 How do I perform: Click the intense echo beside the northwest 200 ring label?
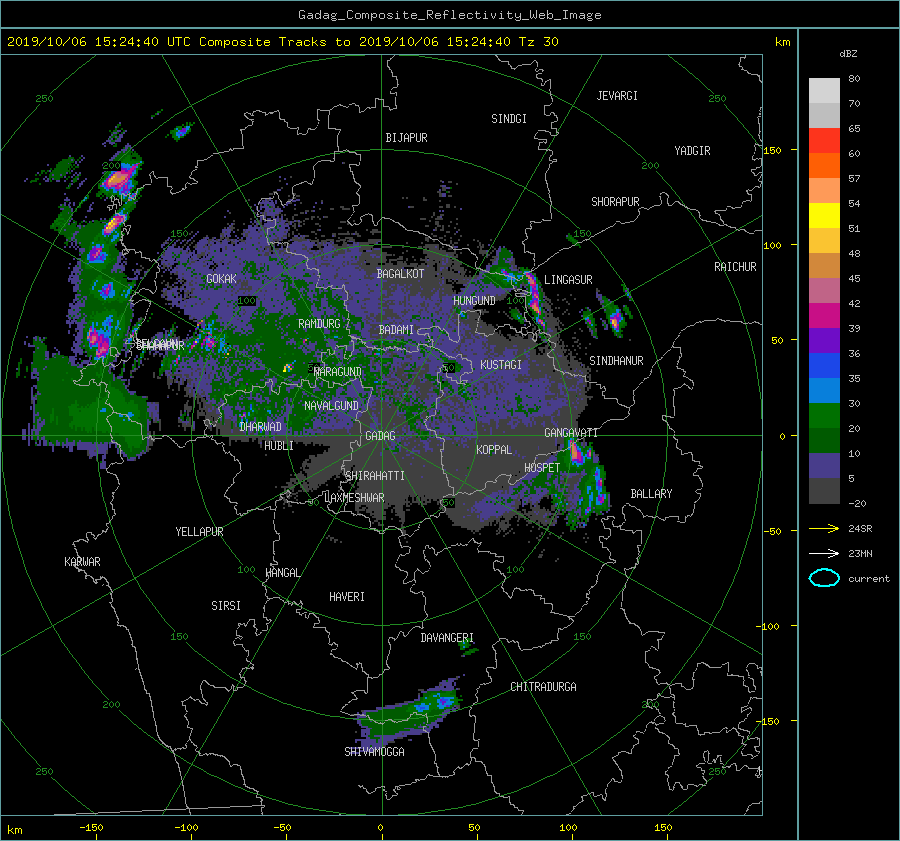[x=119, y=178]
